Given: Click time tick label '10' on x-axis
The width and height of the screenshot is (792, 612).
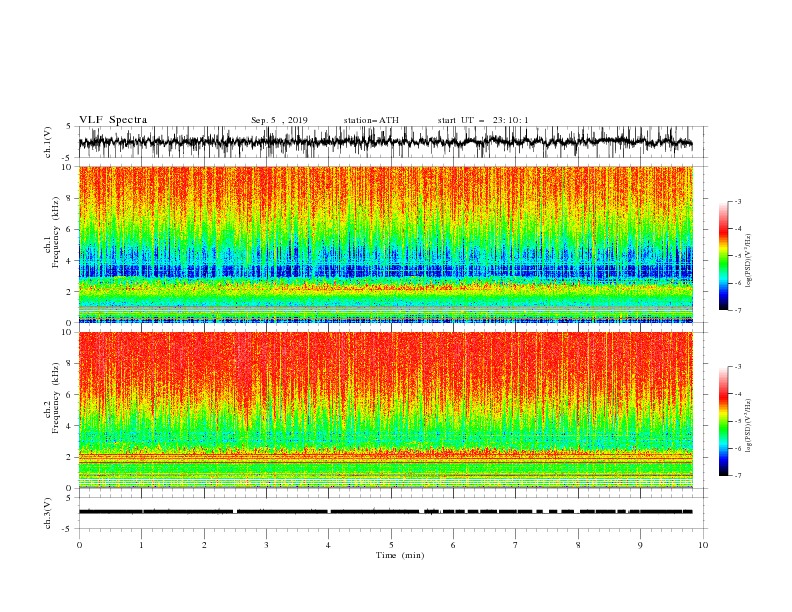Looking at the screenshot, I should (x=703, y=545).
